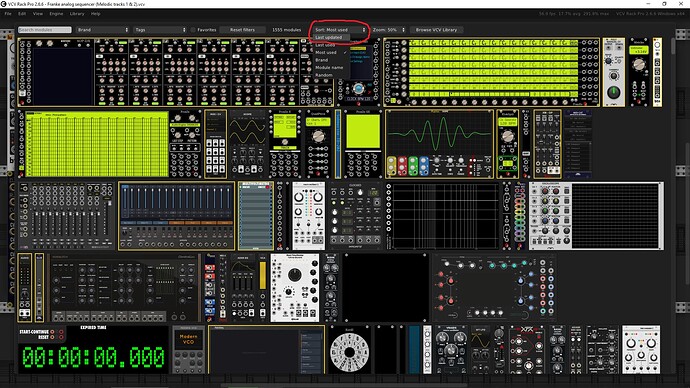Open the File menu
690x388 pixels.
(8, 14)
